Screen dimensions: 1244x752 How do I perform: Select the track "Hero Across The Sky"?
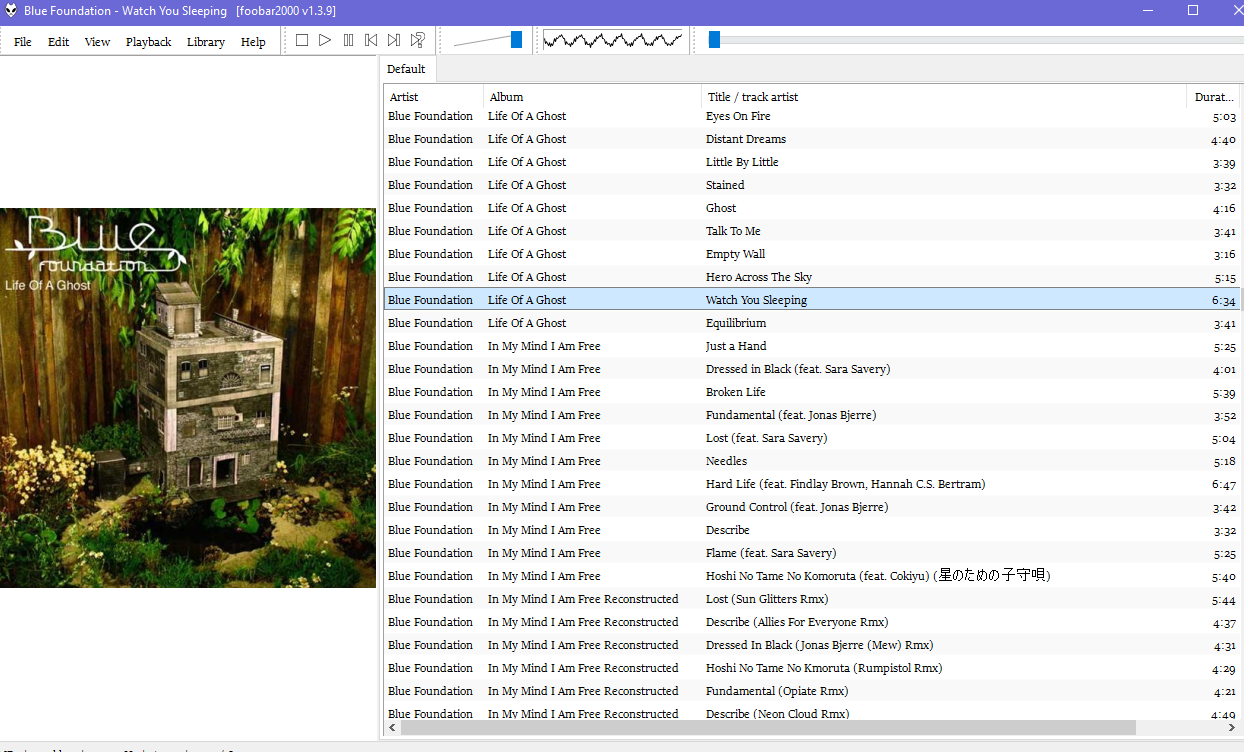pyautogui.click(x=759, y=277)
